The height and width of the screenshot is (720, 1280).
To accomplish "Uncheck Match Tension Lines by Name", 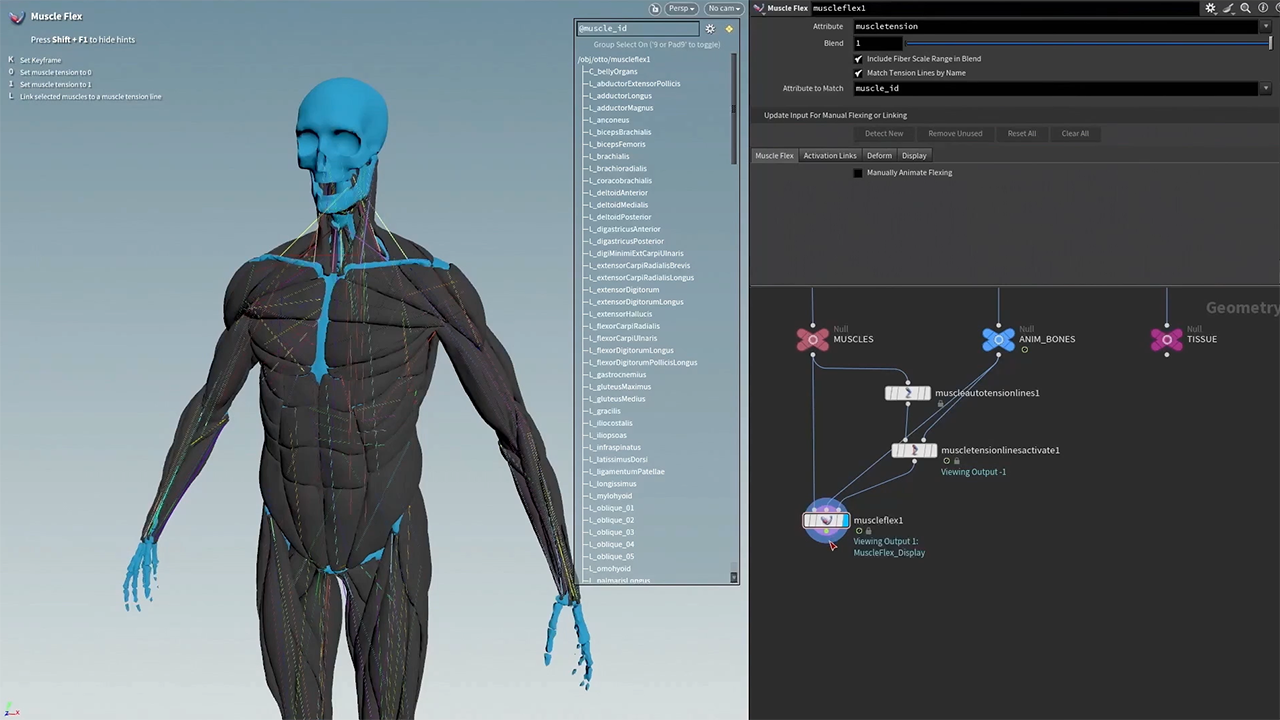I will coord(858,73).
